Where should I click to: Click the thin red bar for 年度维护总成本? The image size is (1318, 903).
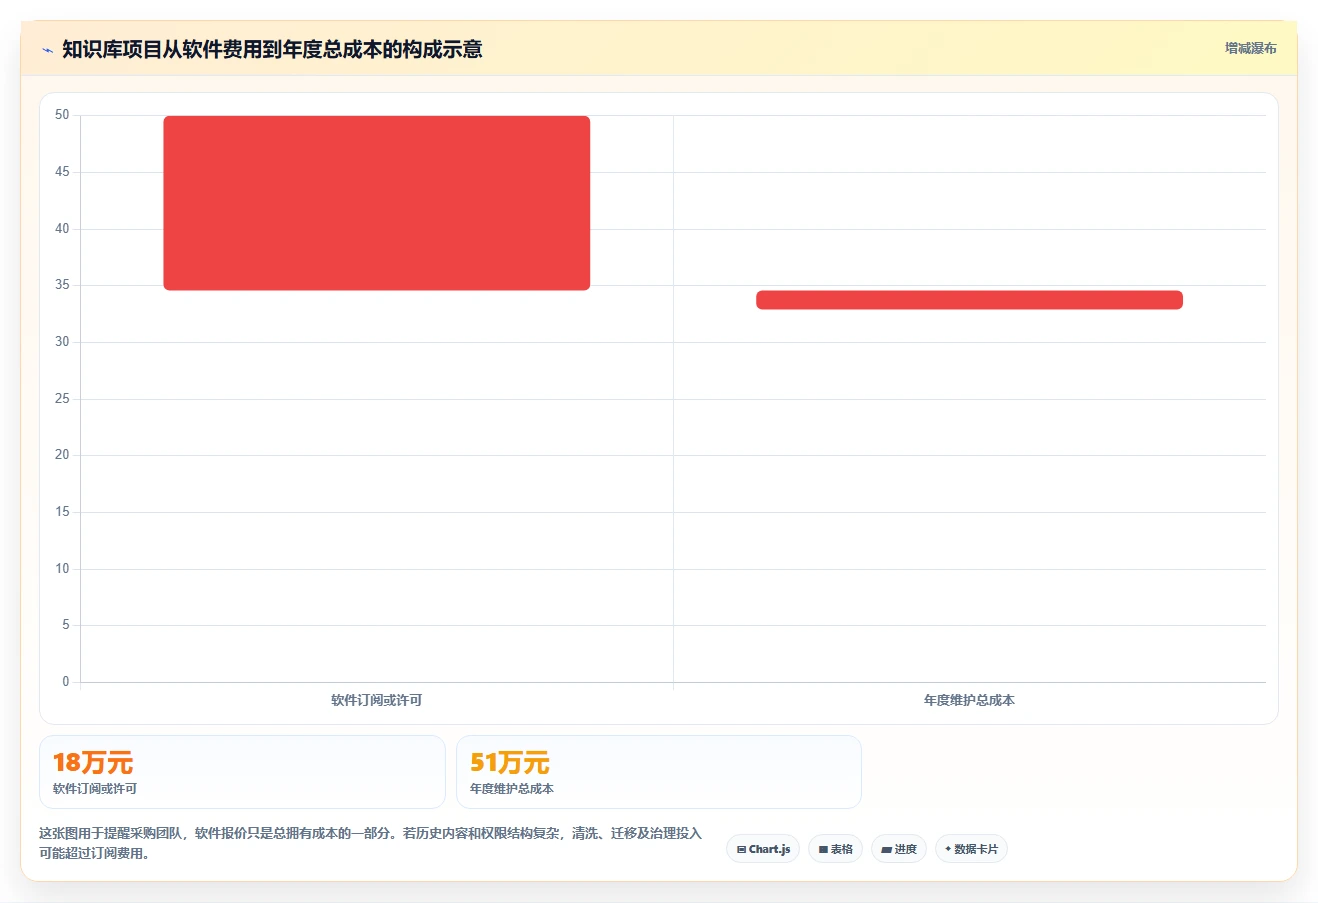969,300
